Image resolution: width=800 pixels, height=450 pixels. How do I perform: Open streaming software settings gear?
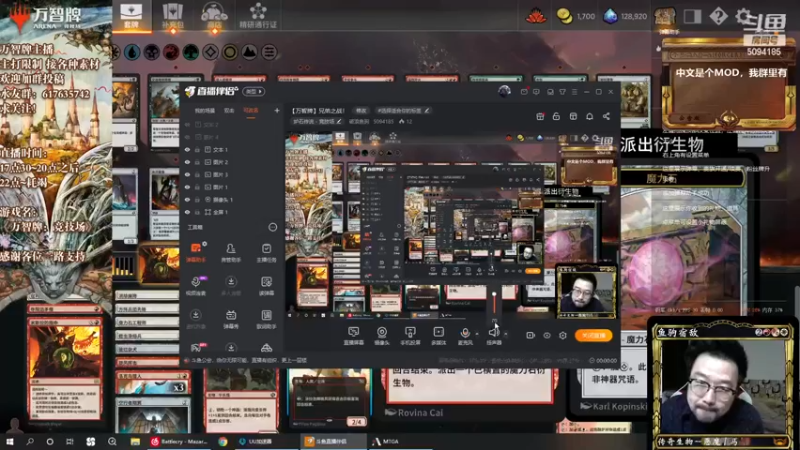(x=563, y=335)
